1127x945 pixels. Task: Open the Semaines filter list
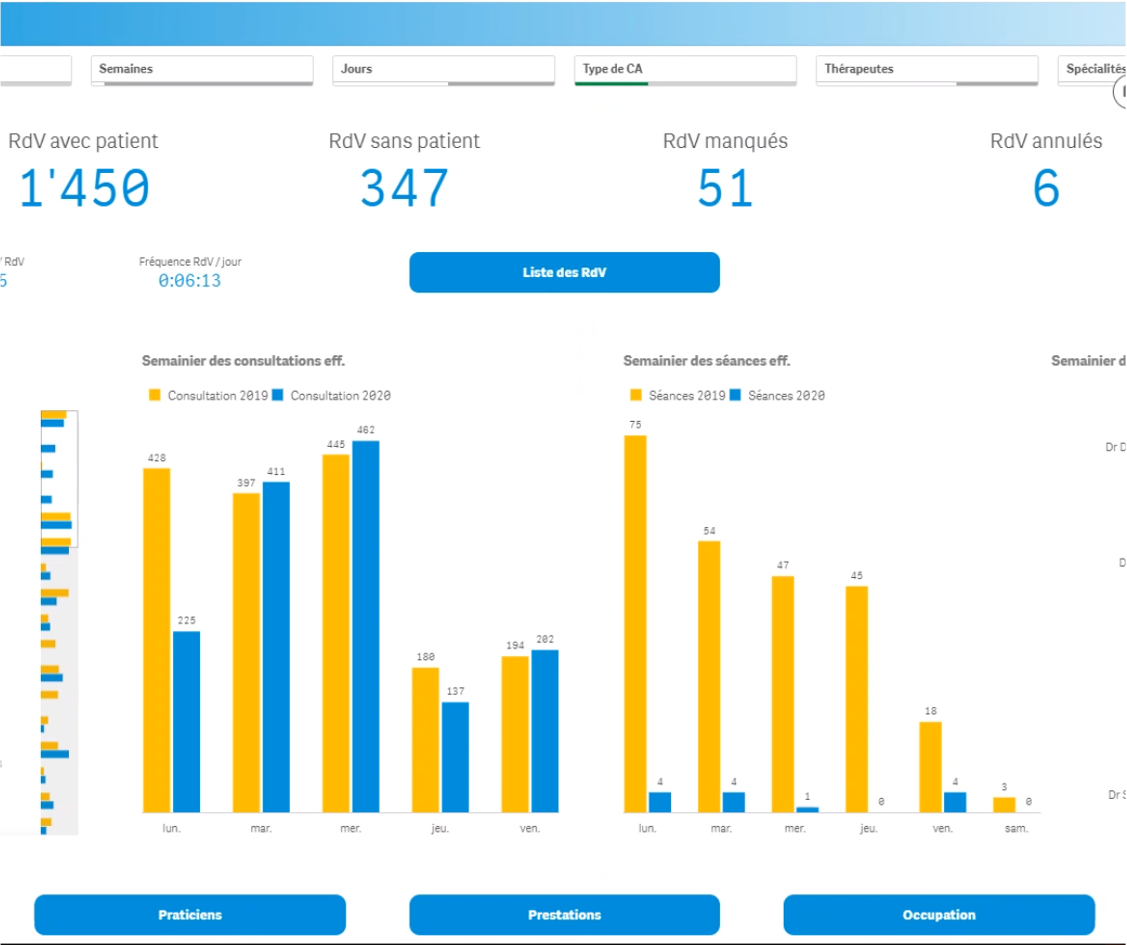[x=200, y=69]
